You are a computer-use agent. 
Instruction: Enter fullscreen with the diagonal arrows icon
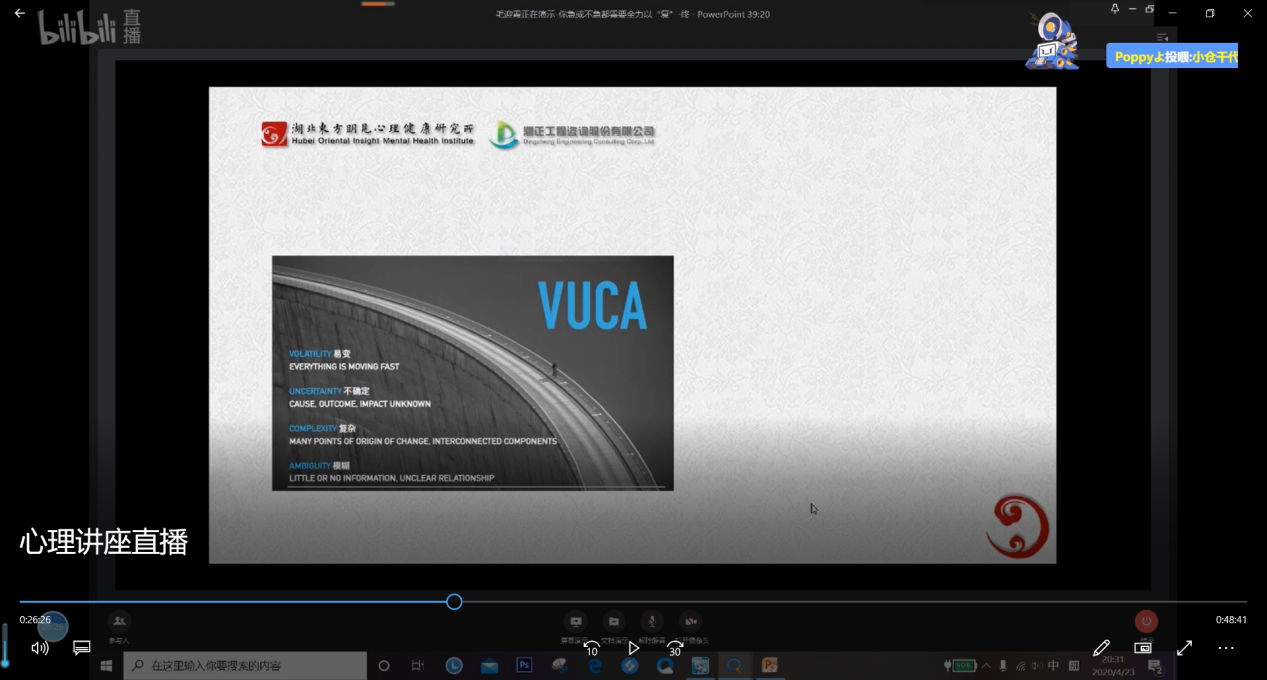tap(1184, 648)
